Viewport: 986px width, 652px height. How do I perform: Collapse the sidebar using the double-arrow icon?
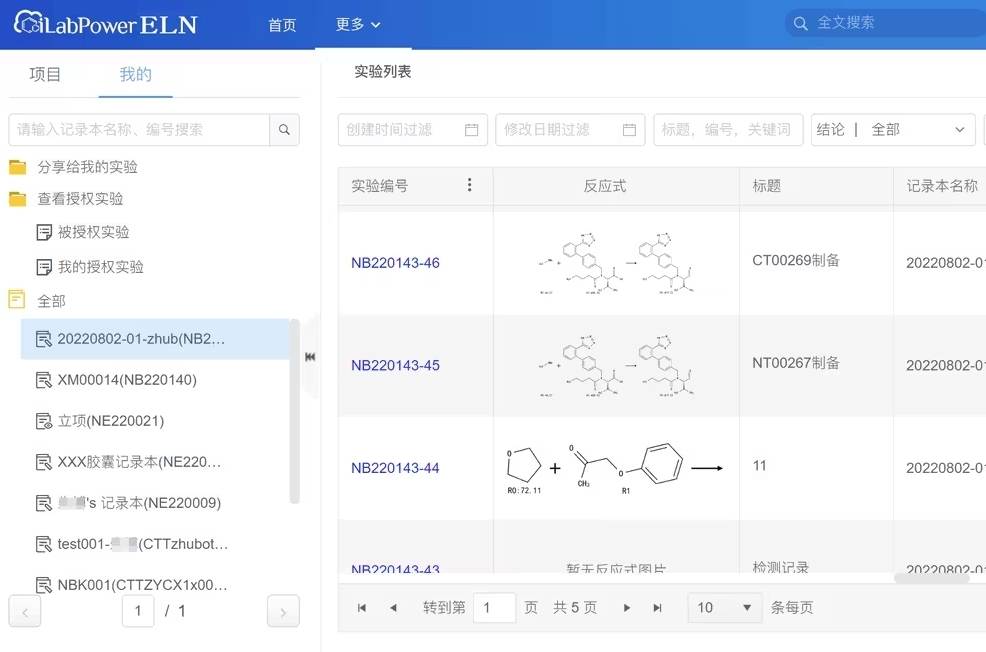(310, 355)
